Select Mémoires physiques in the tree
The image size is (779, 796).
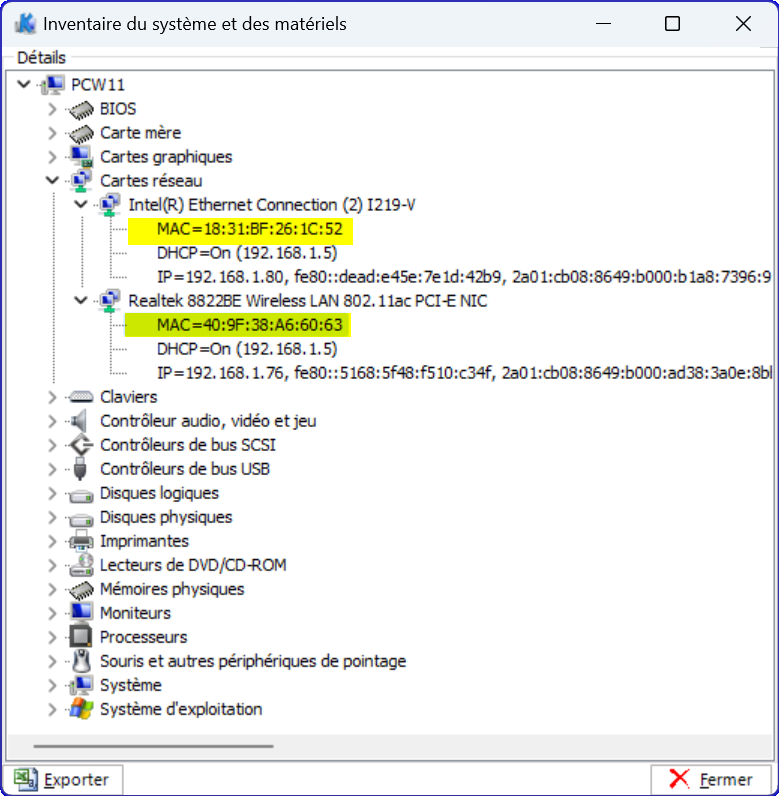tap(172, 589)
